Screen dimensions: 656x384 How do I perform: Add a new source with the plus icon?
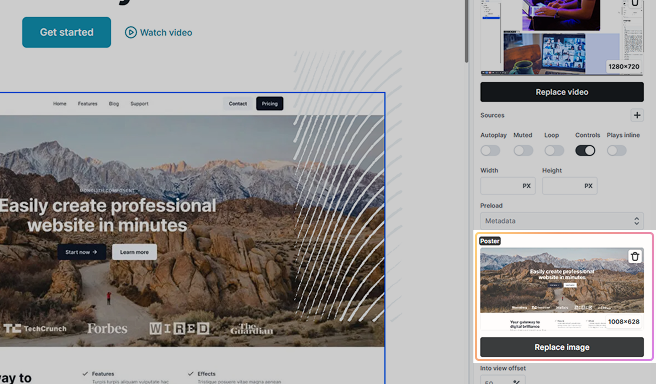pyautogui.click(x=637, y=115)
